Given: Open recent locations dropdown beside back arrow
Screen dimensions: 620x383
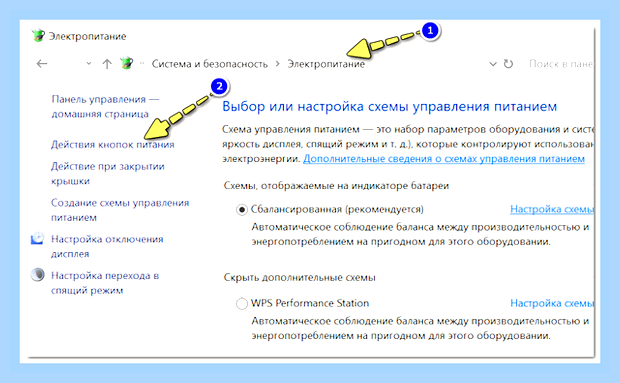Looking at the screenshot, I should (89, 64).
